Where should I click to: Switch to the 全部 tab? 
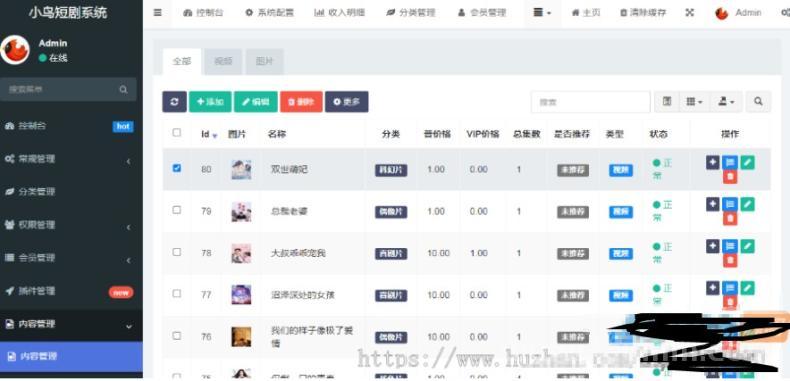(182, 61)
